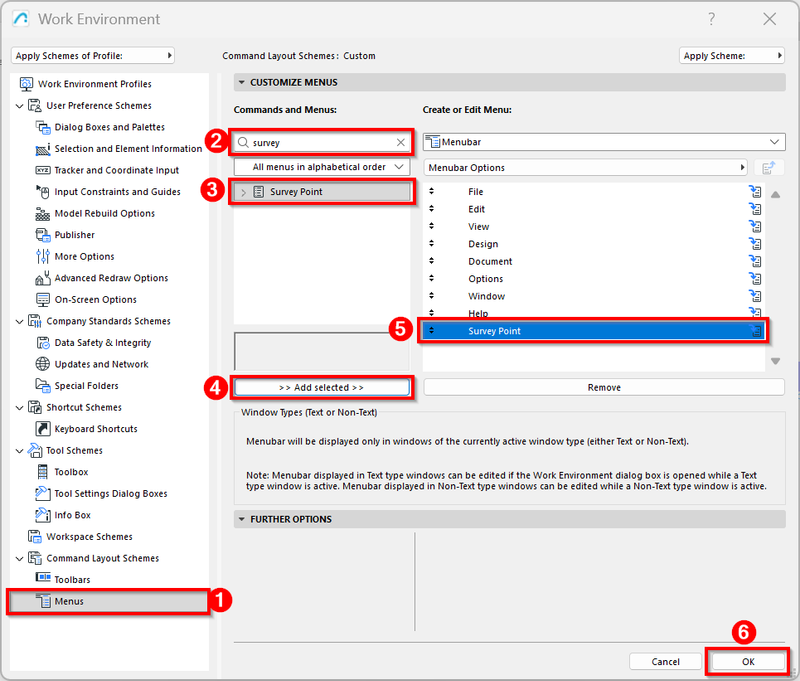The image size is (800, 681).
Task: Click Data Safety & Integrity icon
Action: tap(43, 342)
